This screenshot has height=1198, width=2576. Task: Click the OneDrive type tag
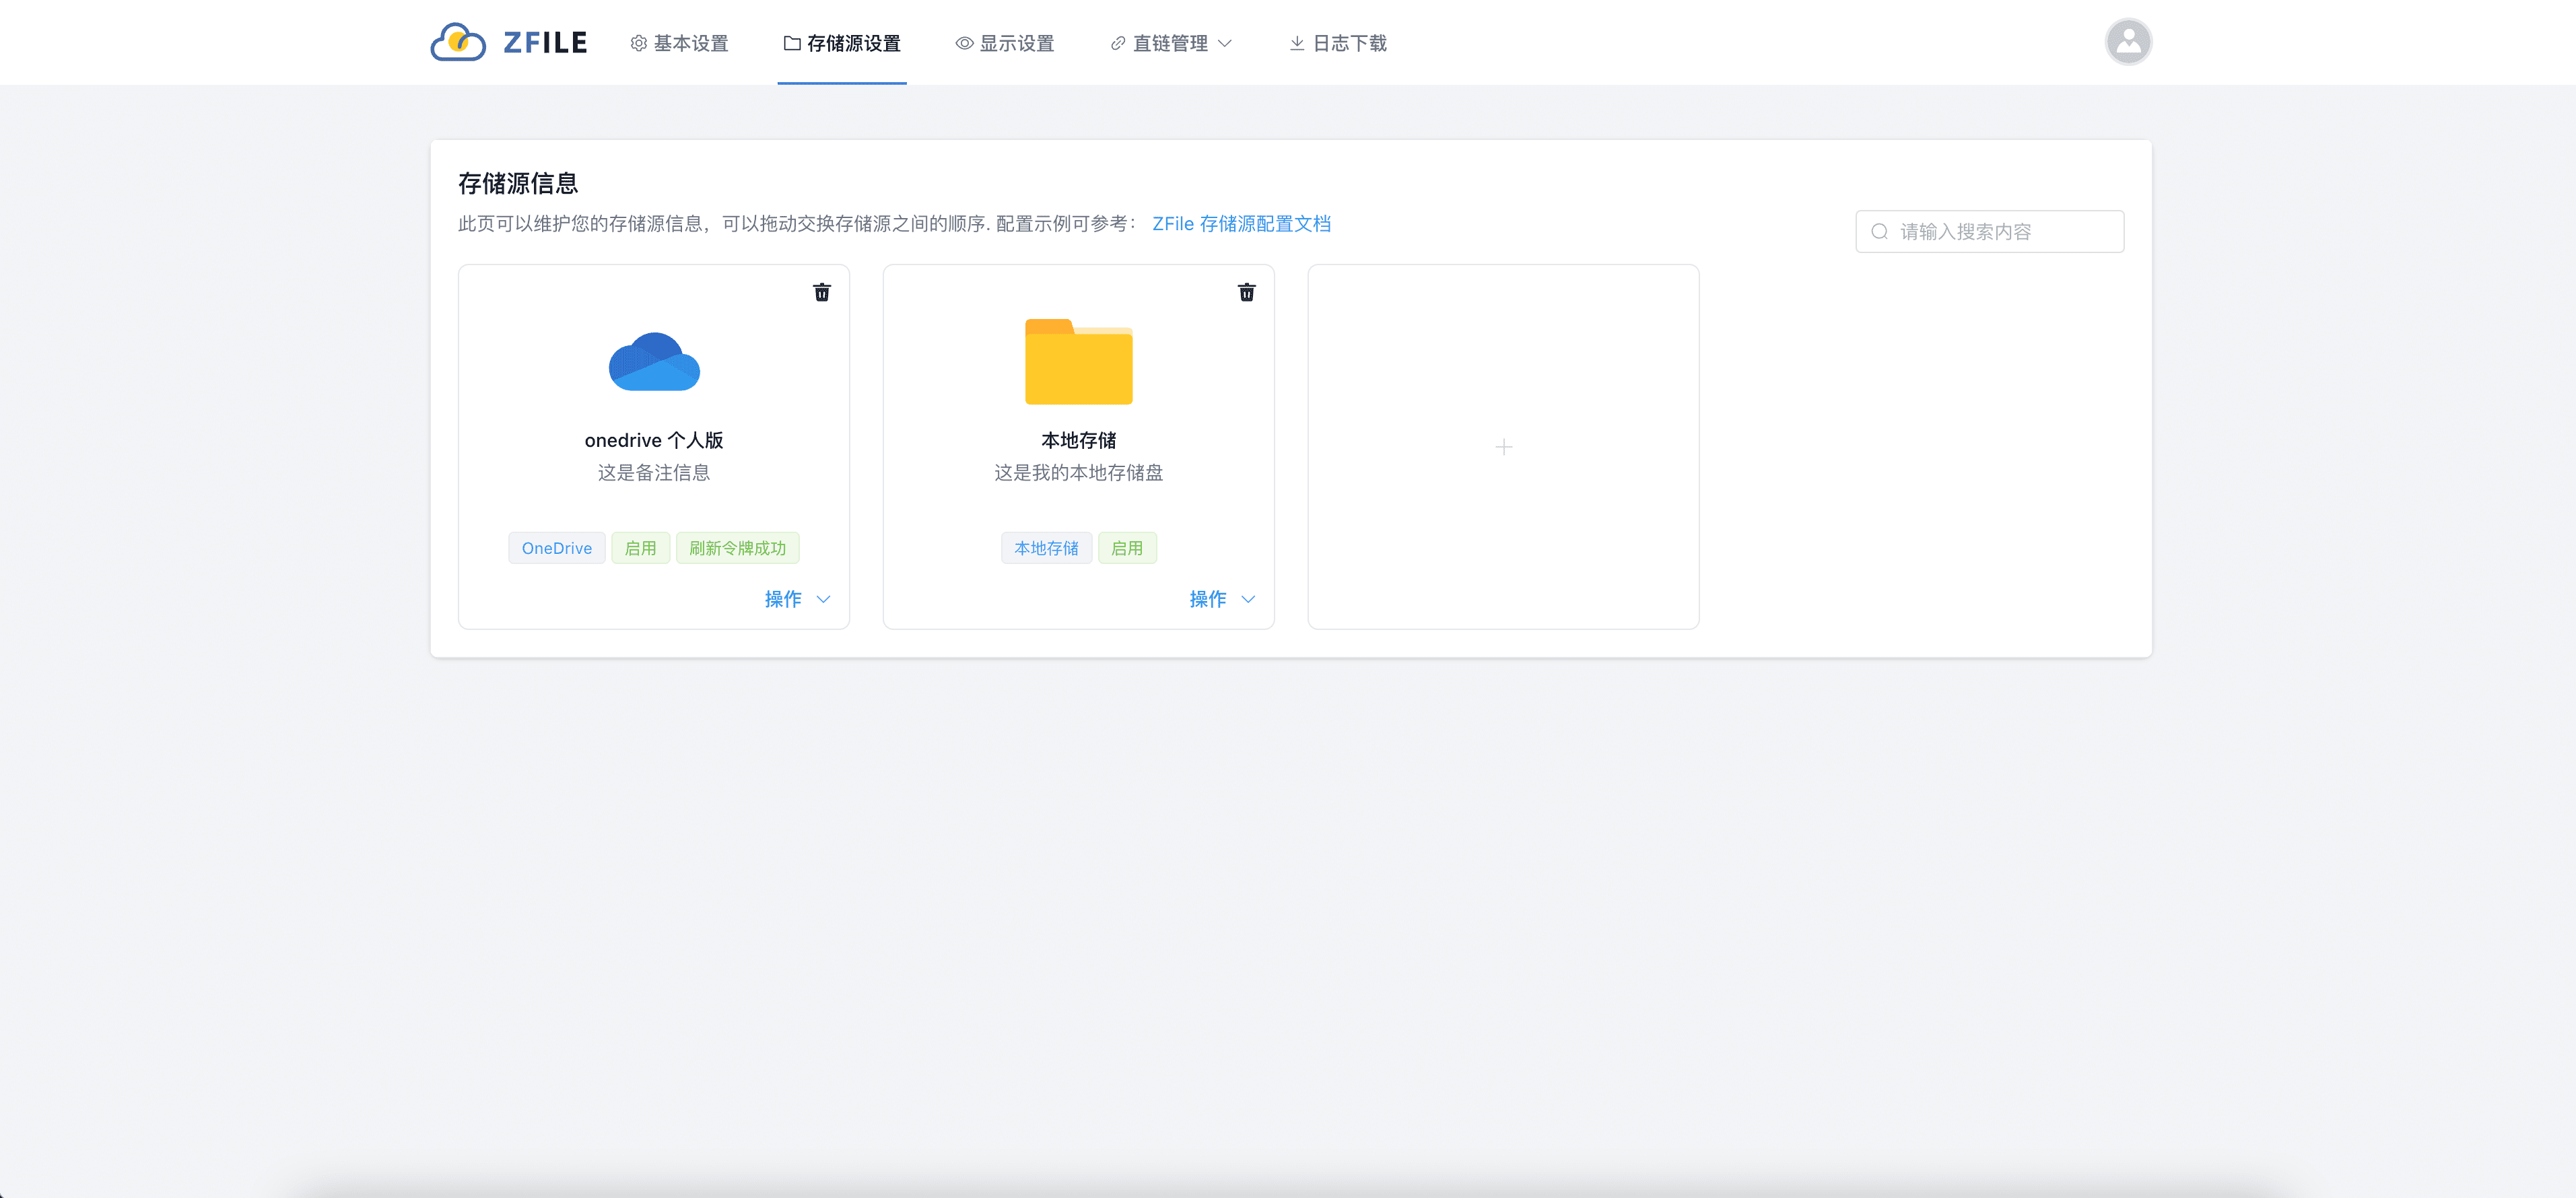pyautogui.click(x=557, y=548)
